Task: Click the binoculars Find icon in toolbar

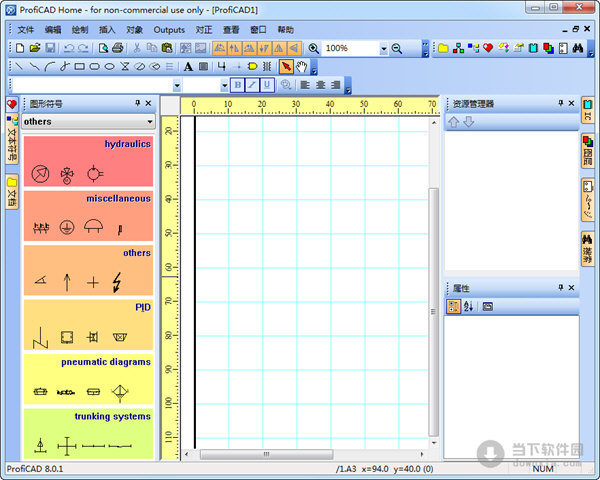Action: click(578, 48)
